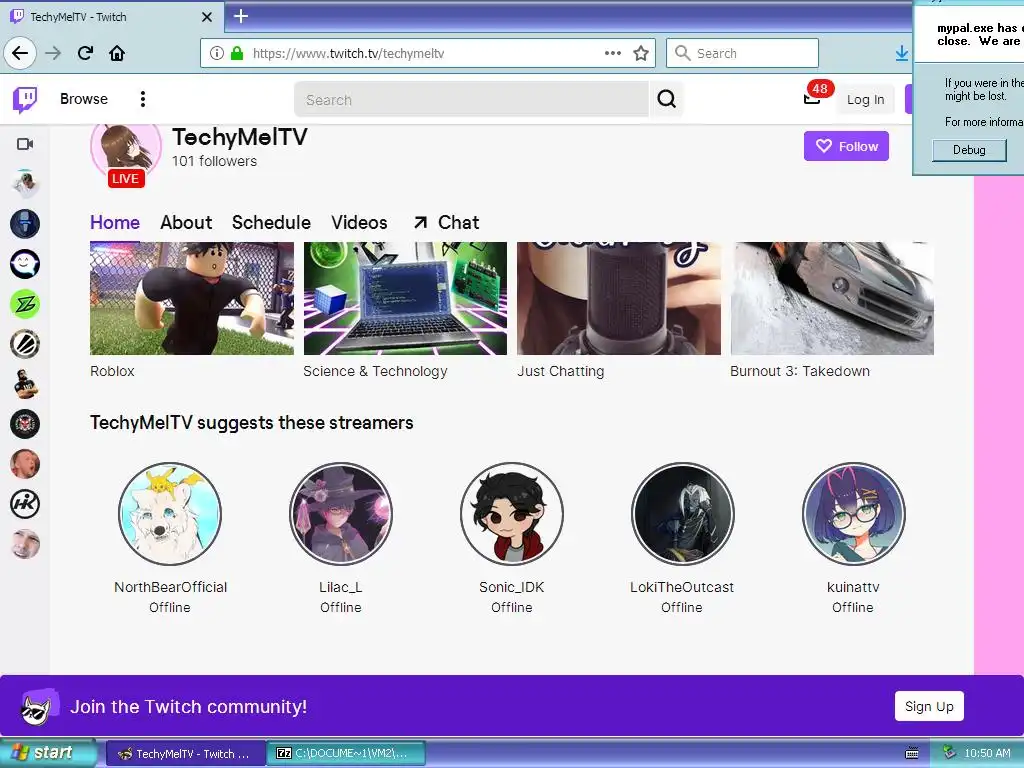Click the Sign Up button

point(929,706)
